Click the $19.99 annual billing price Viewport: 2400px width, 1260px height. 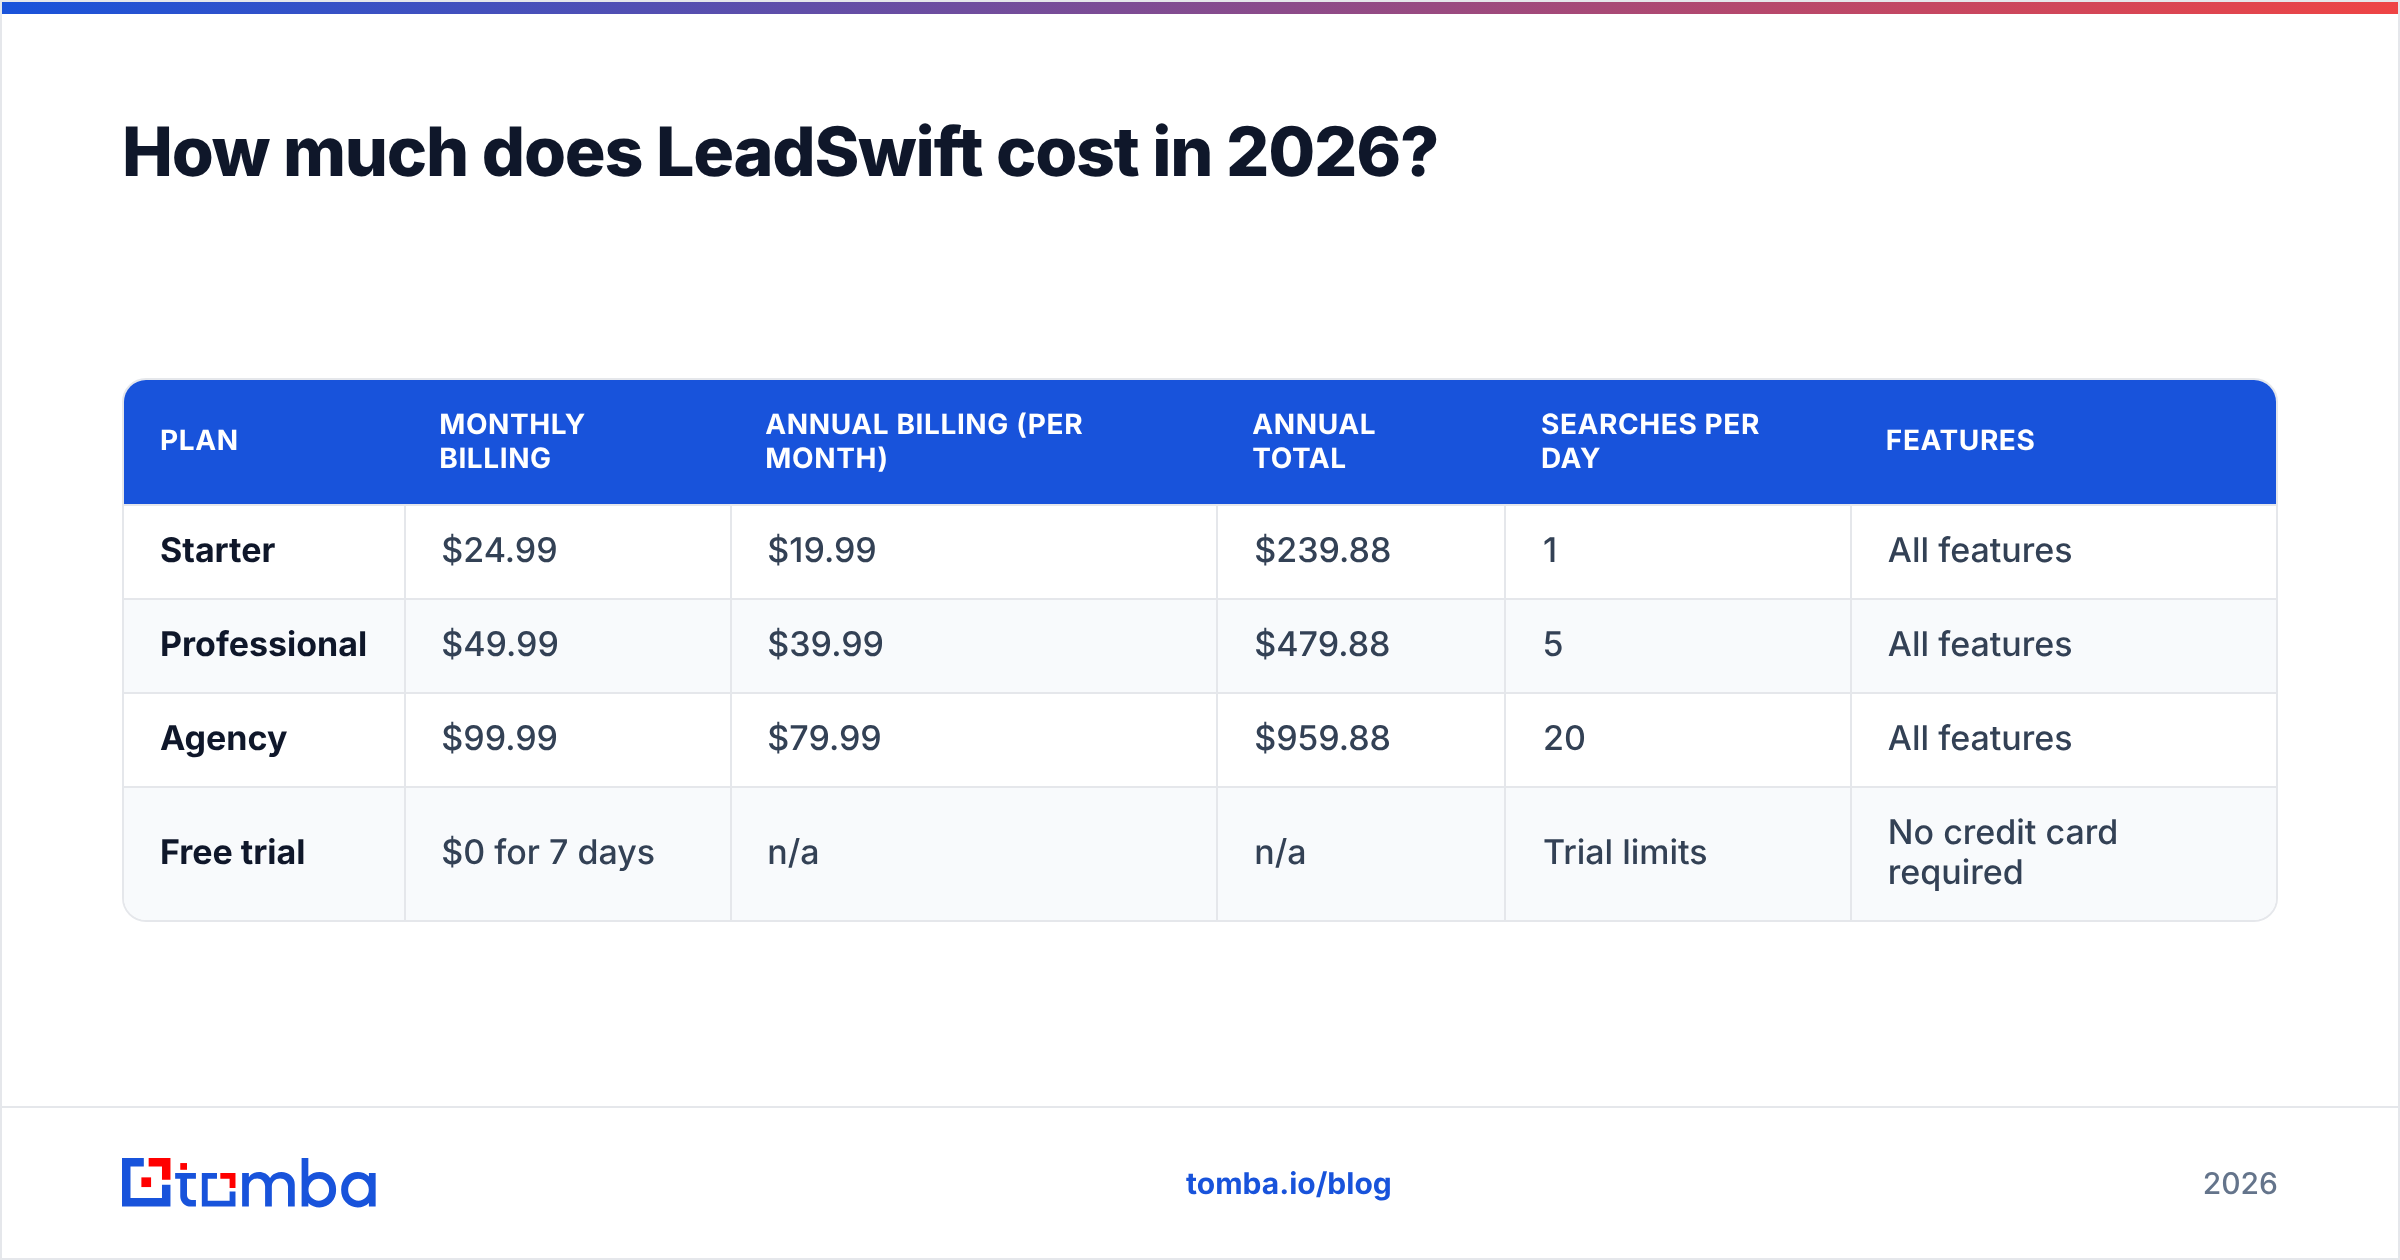pyautogui.click(x=821, y=550)
